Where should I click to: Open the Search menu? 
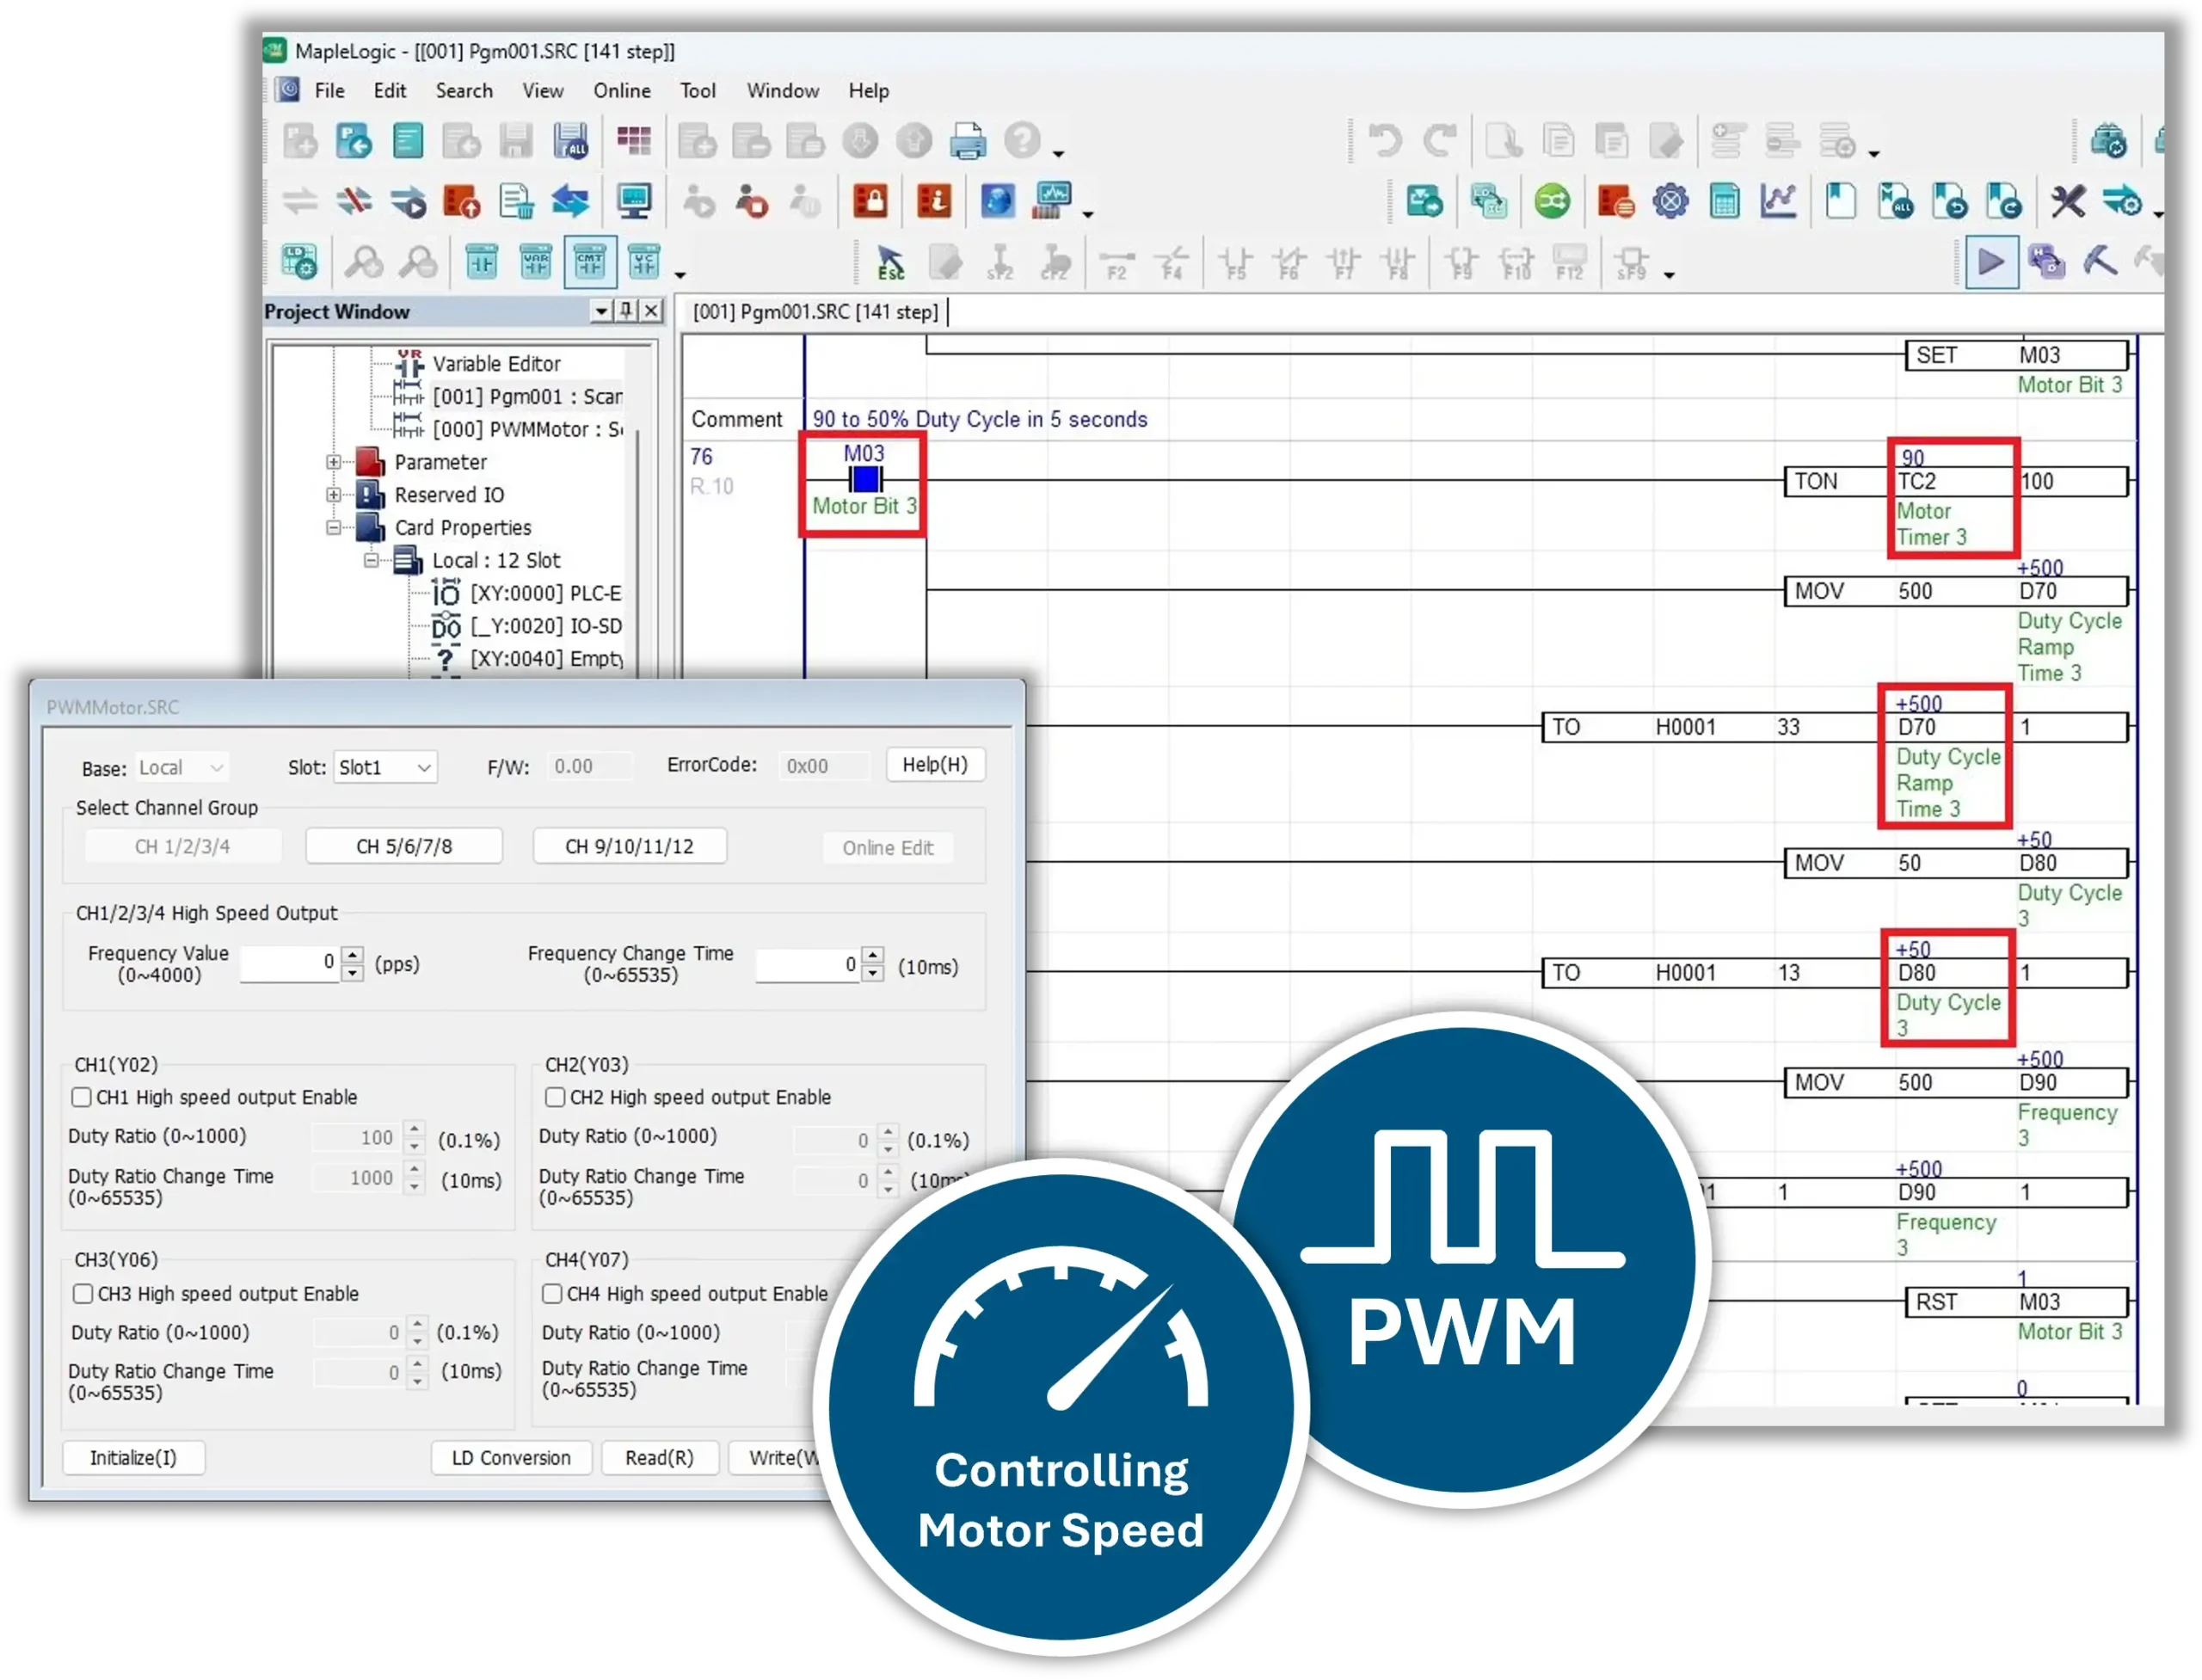(x=463, y=91)
